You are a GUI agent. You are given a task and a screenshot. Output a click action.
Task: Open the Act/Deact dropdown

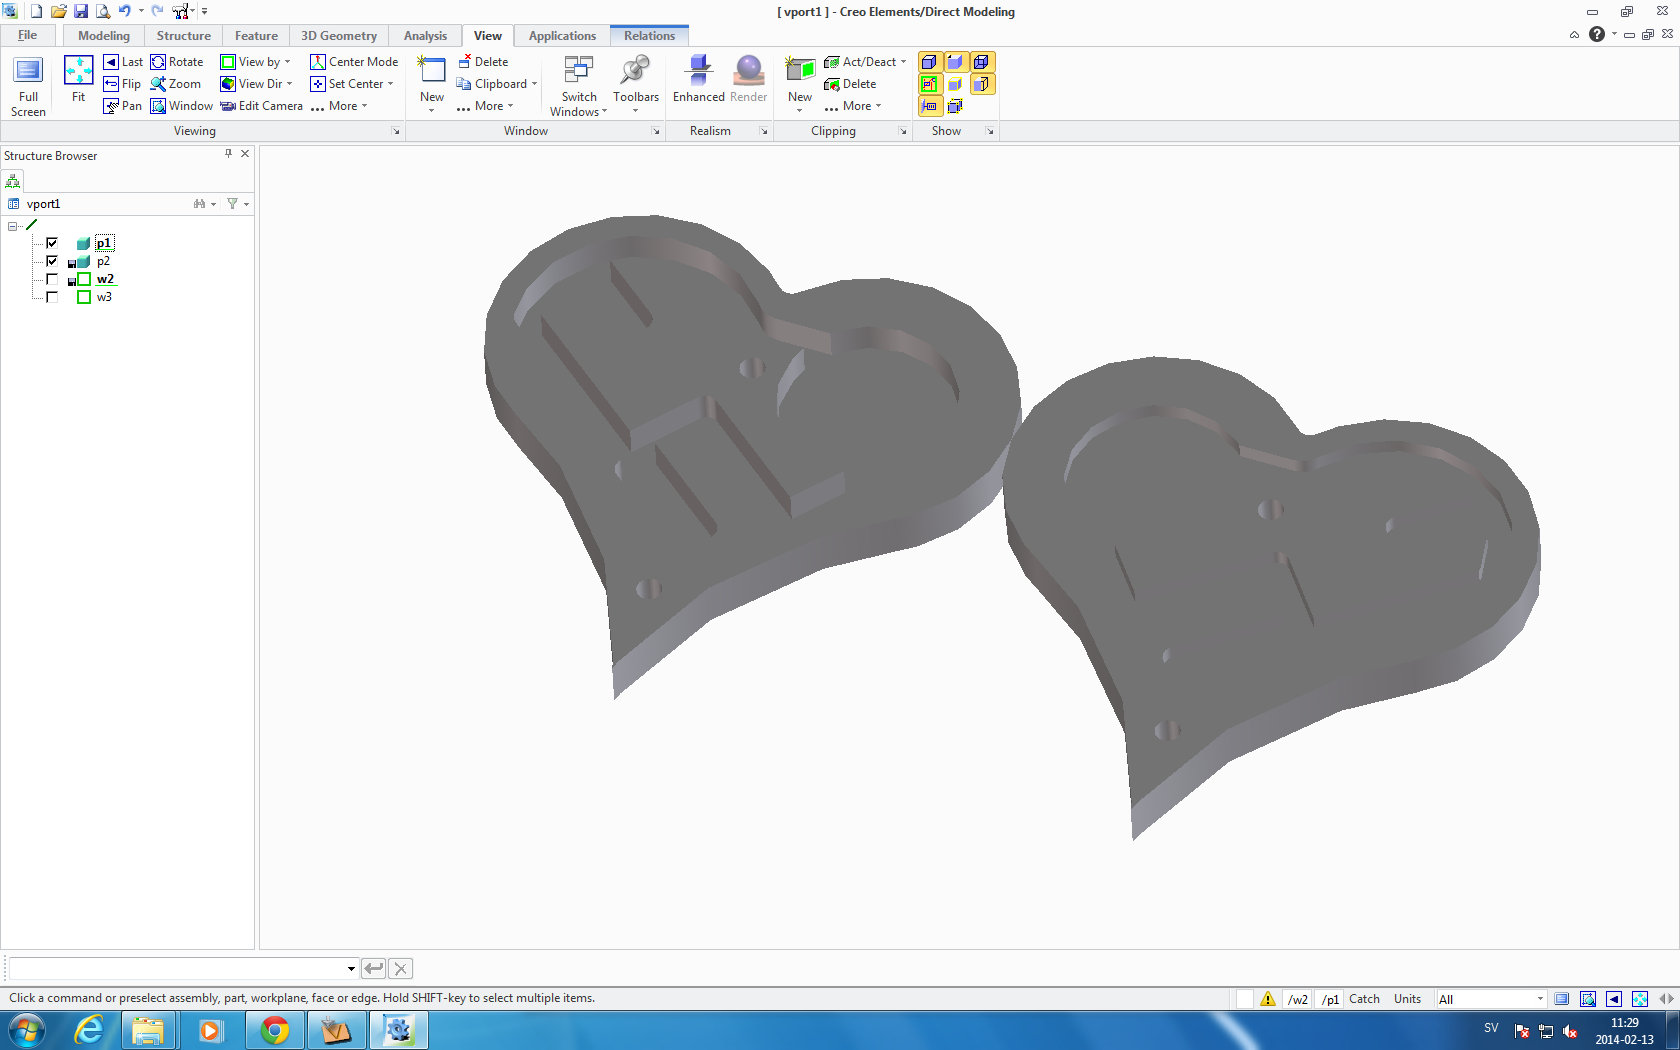(865, 62)
